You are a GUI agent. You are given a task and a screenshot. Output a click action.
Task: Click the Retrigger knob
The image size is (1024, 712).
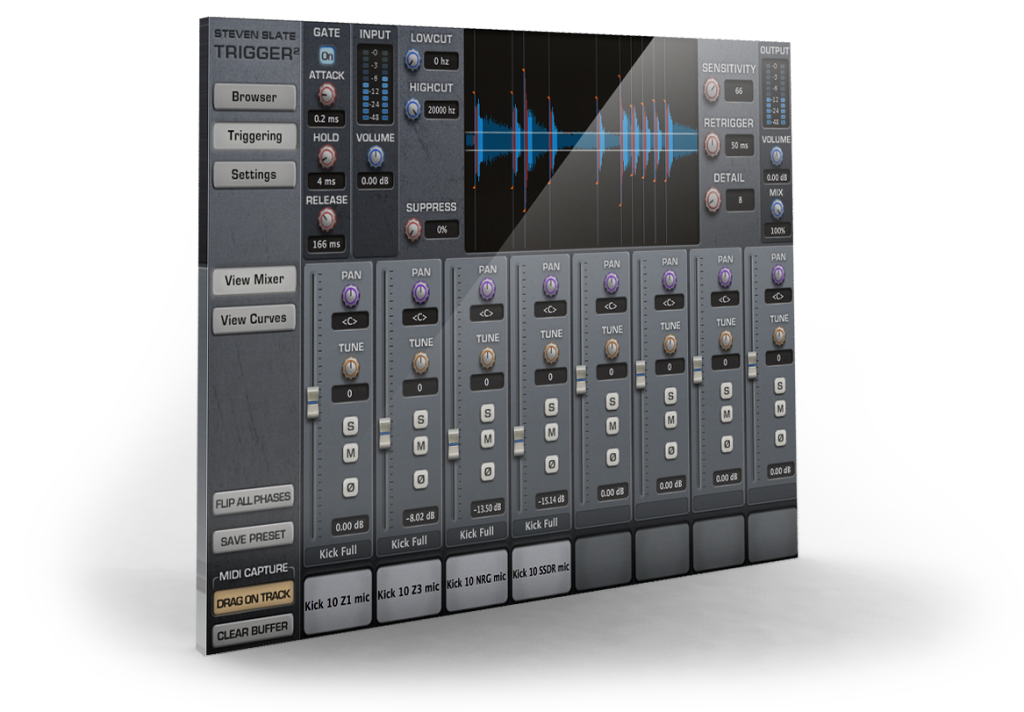tap(712, 144)
